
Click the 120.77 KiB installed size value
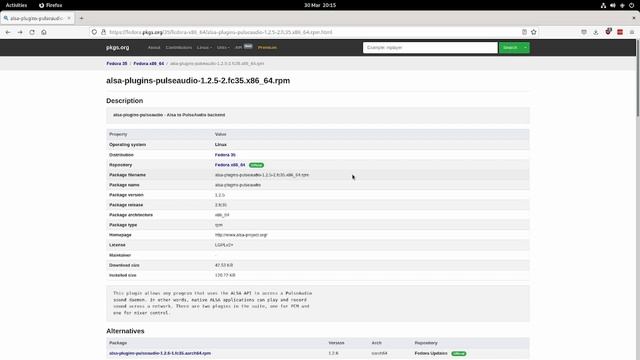[225, 275]
